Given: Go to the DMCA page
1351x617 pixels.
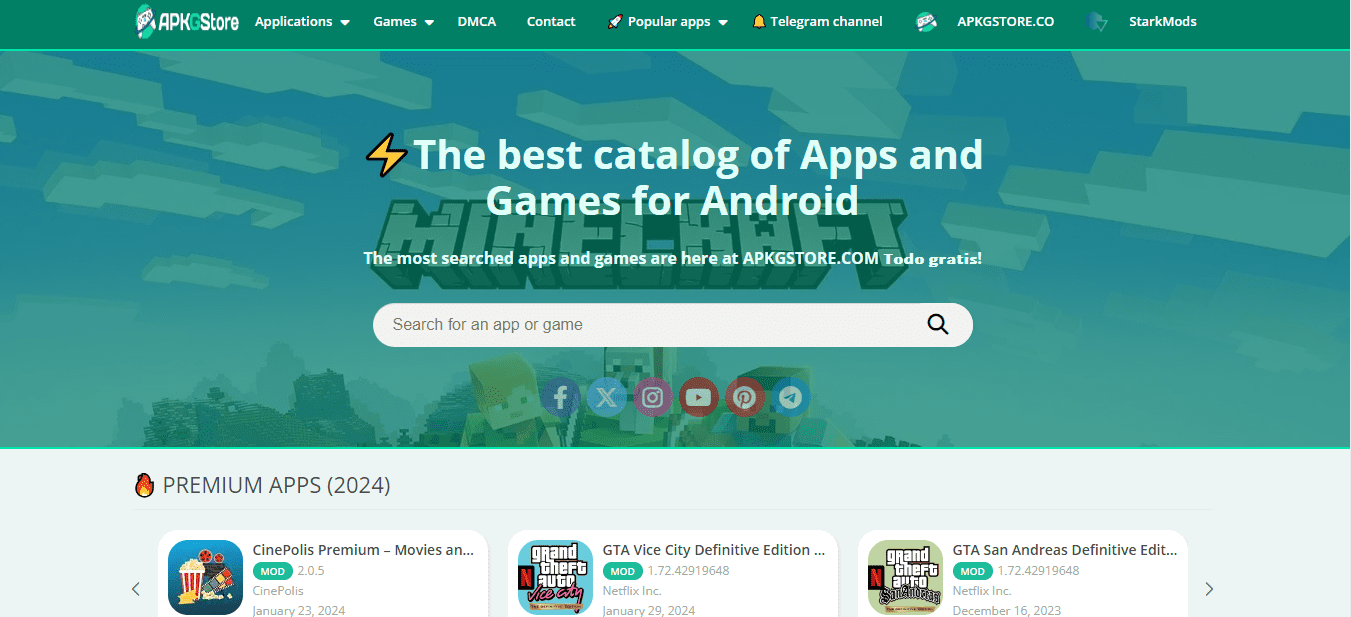Looking at the screenshot, I should tap(477, 21).
